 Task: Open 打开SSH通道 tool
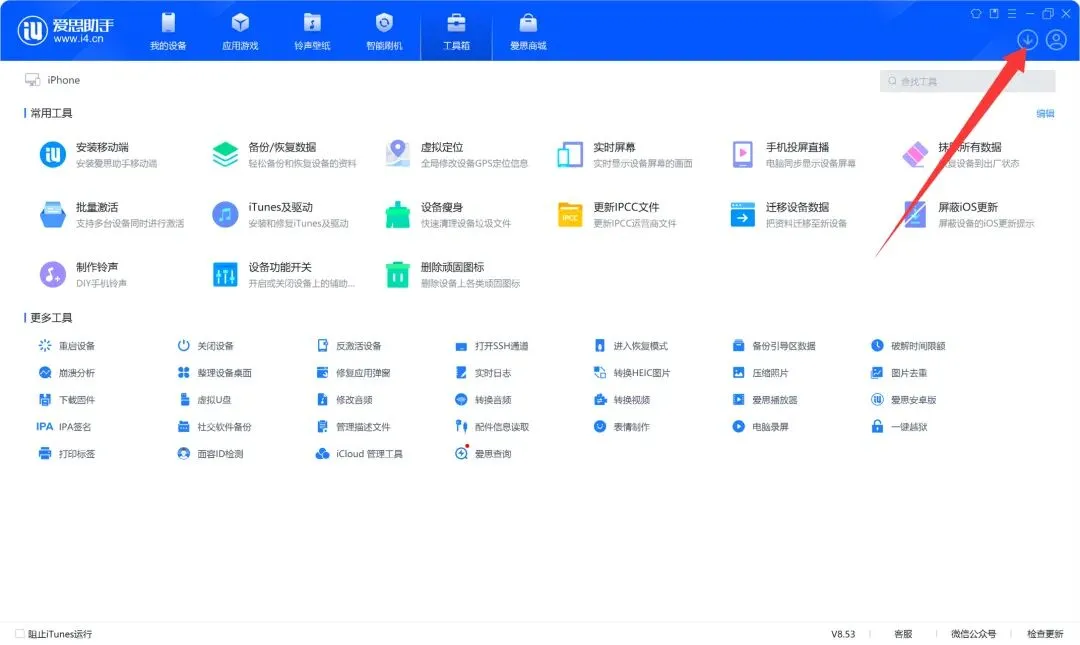492,346
